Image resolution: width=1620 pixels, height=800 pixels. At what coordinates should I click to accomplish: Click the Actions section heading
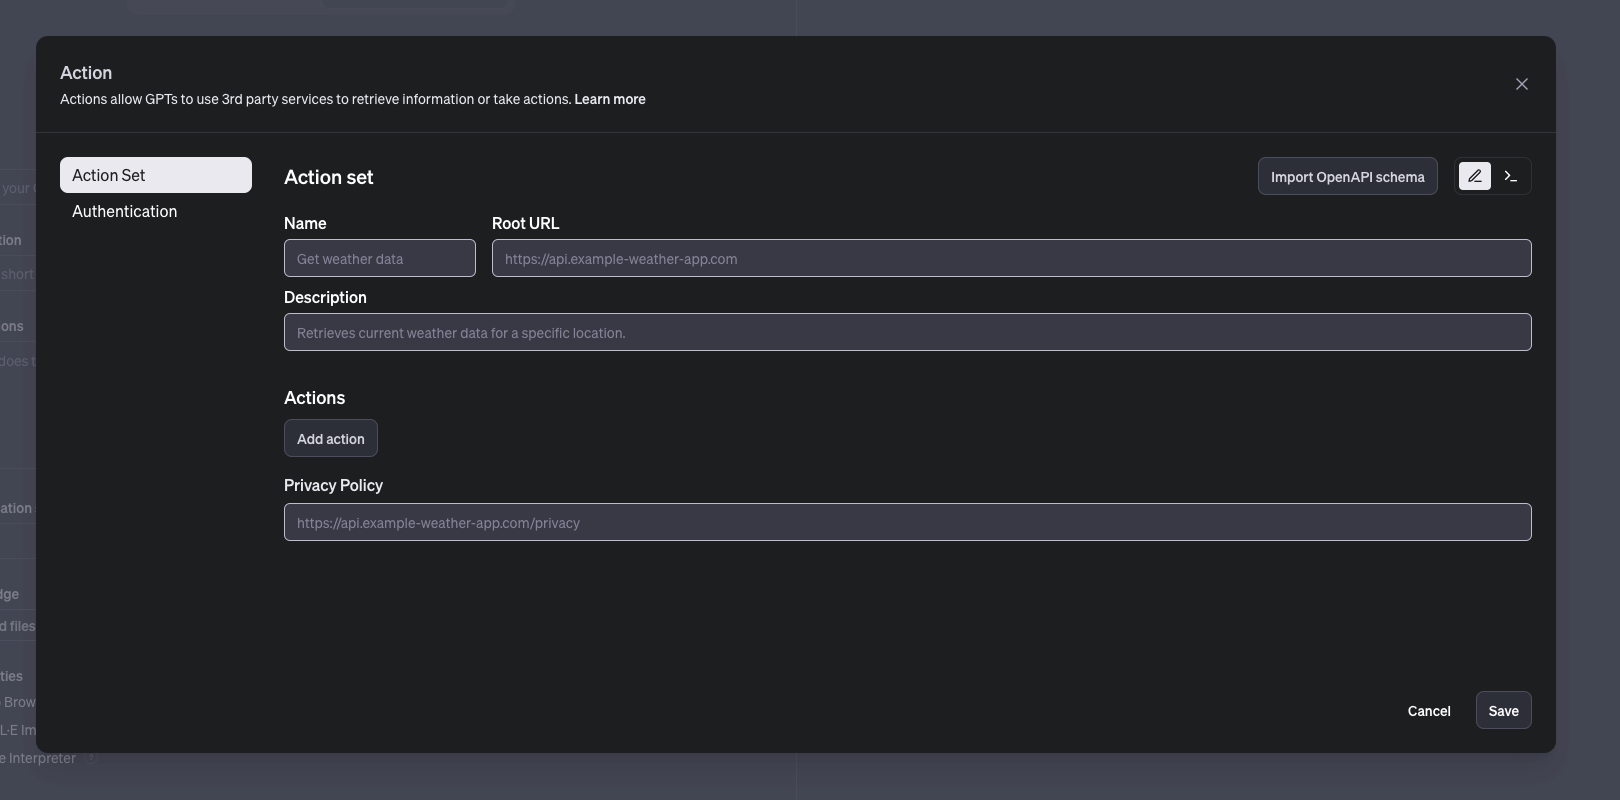pos(315,397)
